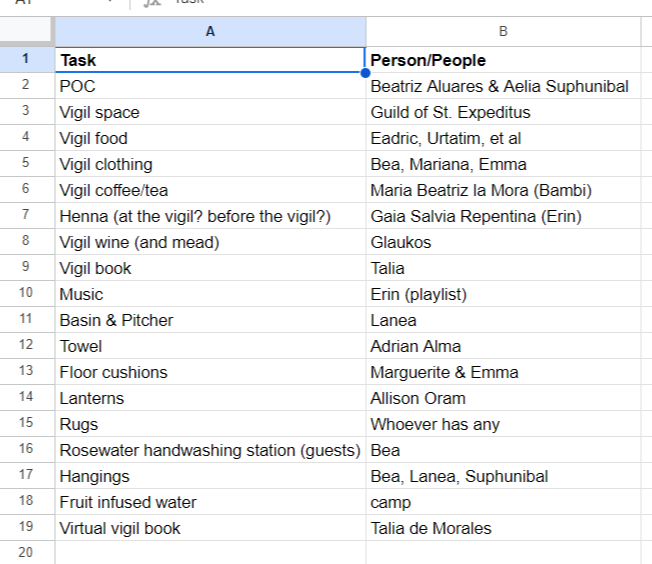652x564 pixels.
Task: Click the select-all corner box
Action: tap(26, 29)
